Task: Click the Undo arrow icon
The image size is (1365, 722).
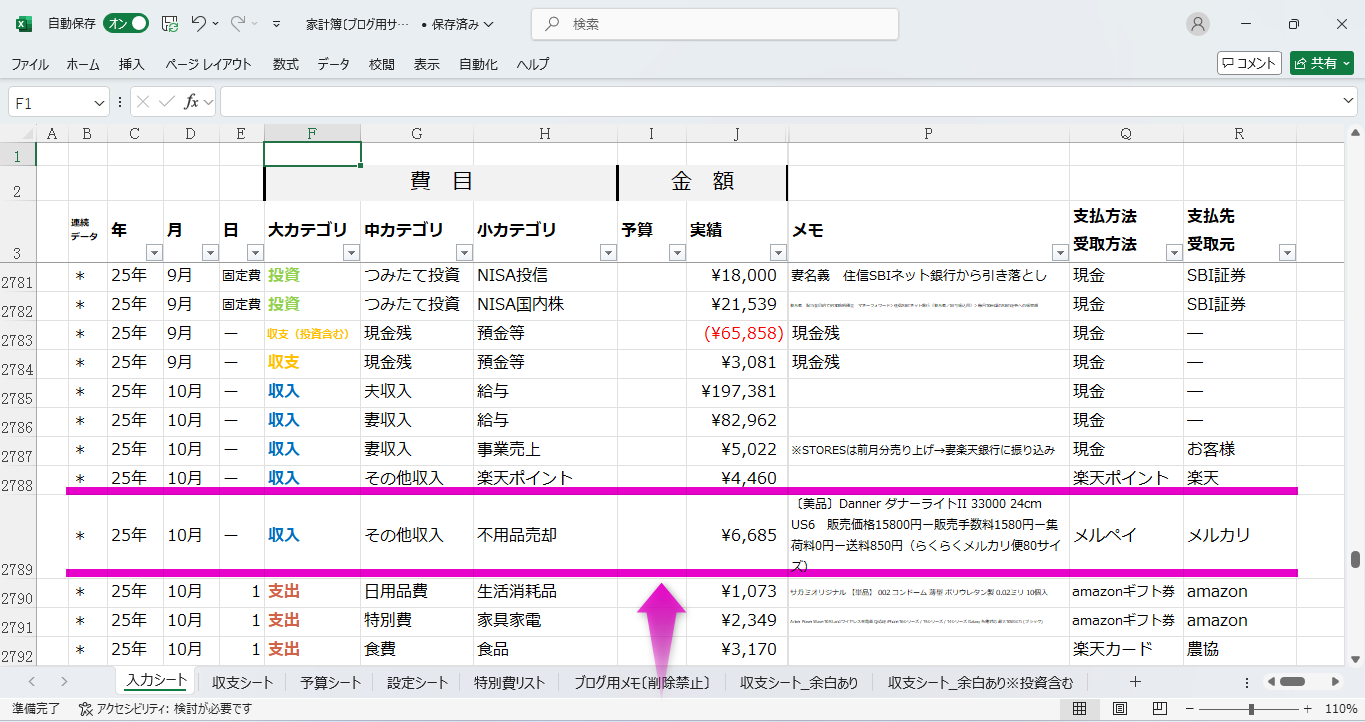Action: (199, 24)
